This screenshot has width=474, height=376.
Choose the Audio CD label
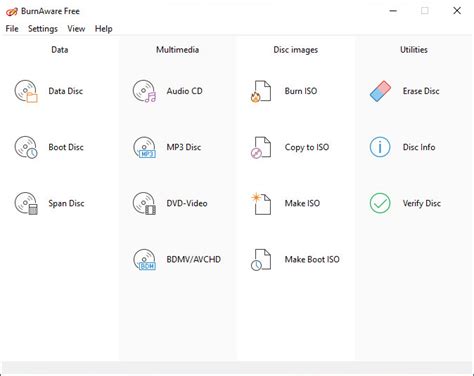click(184, 91)
